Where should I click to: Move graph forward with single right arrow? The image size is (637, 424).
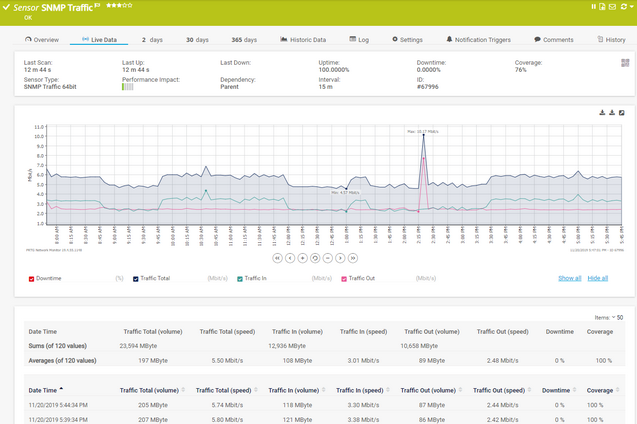pos(340,258)
